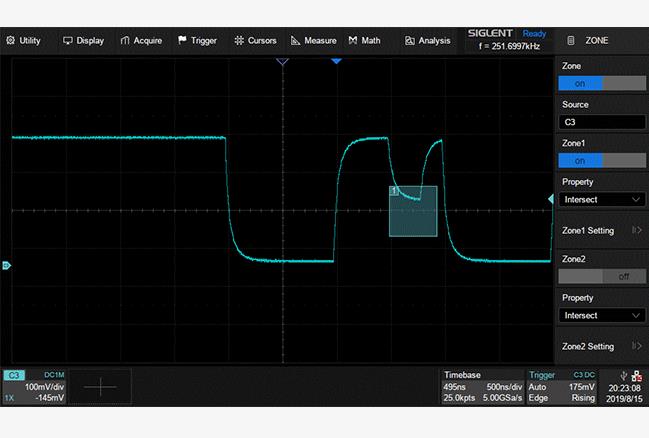Open the Display menu

pos(84,41)
